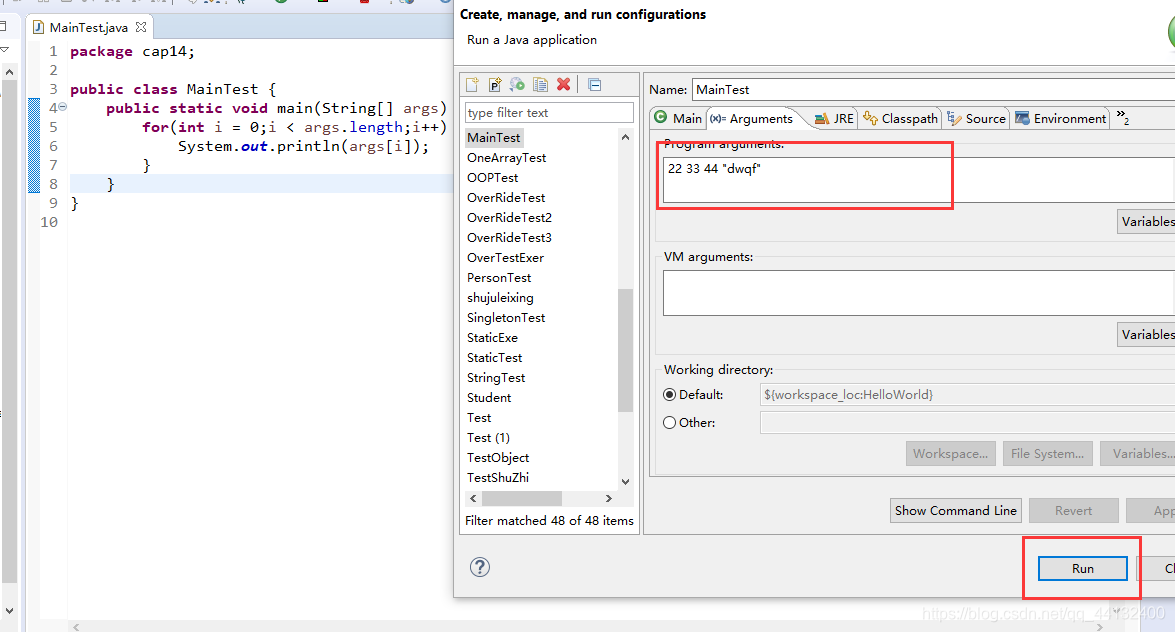Click Variables... button in Working directory
This screenshot has width=1175, height=632.
(x=1138, y=454)
